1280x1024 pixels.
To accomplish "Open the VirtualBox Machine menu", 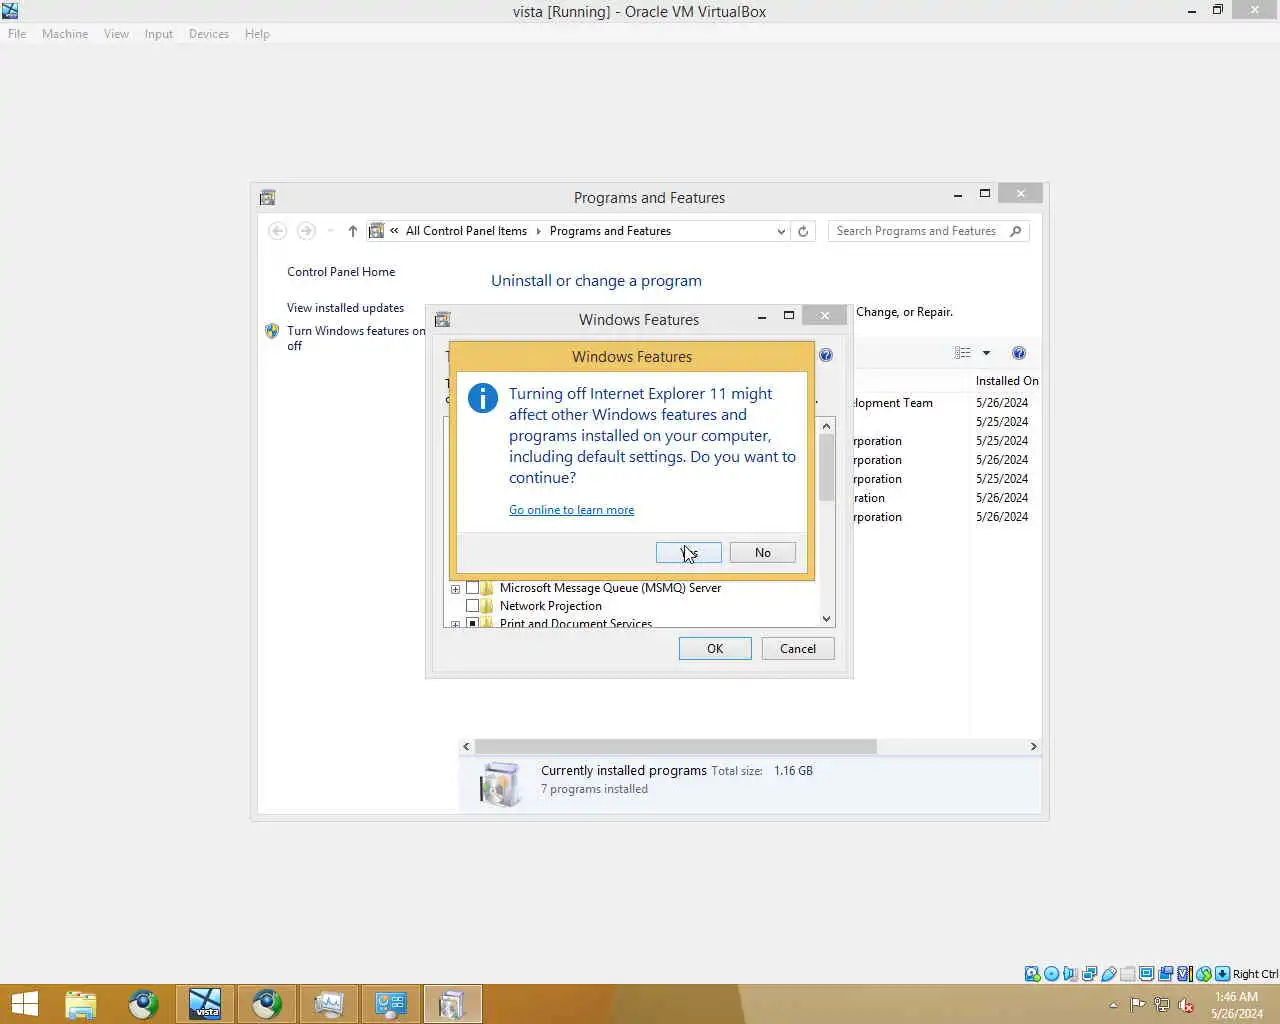I will 65,34.
